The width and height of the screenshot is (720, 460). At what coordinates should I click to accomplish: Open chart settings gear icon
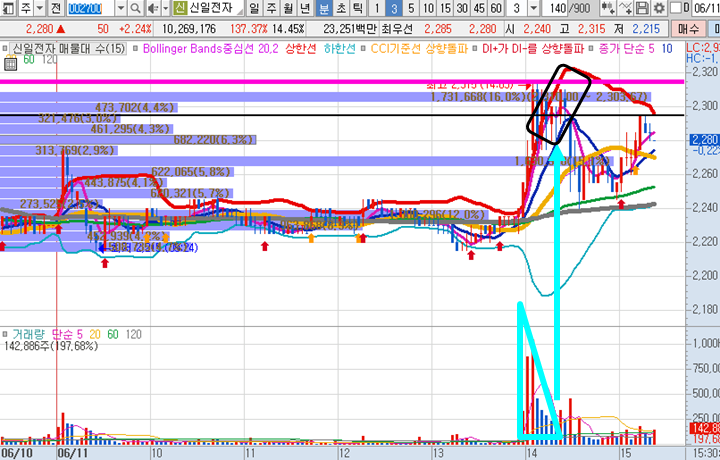659,8
